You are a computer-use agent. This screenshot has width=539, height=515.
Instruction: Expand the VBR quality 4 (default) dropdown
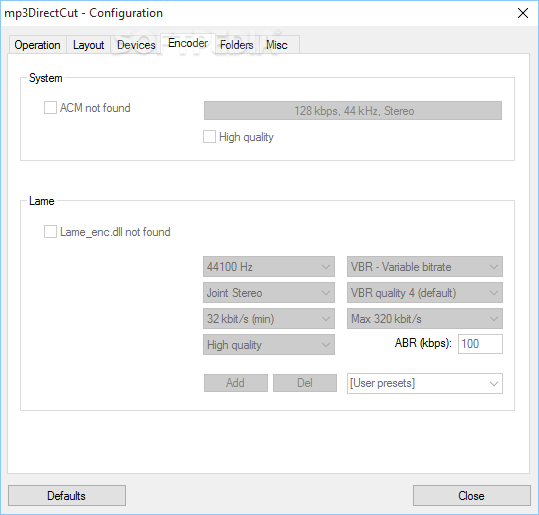425,293
